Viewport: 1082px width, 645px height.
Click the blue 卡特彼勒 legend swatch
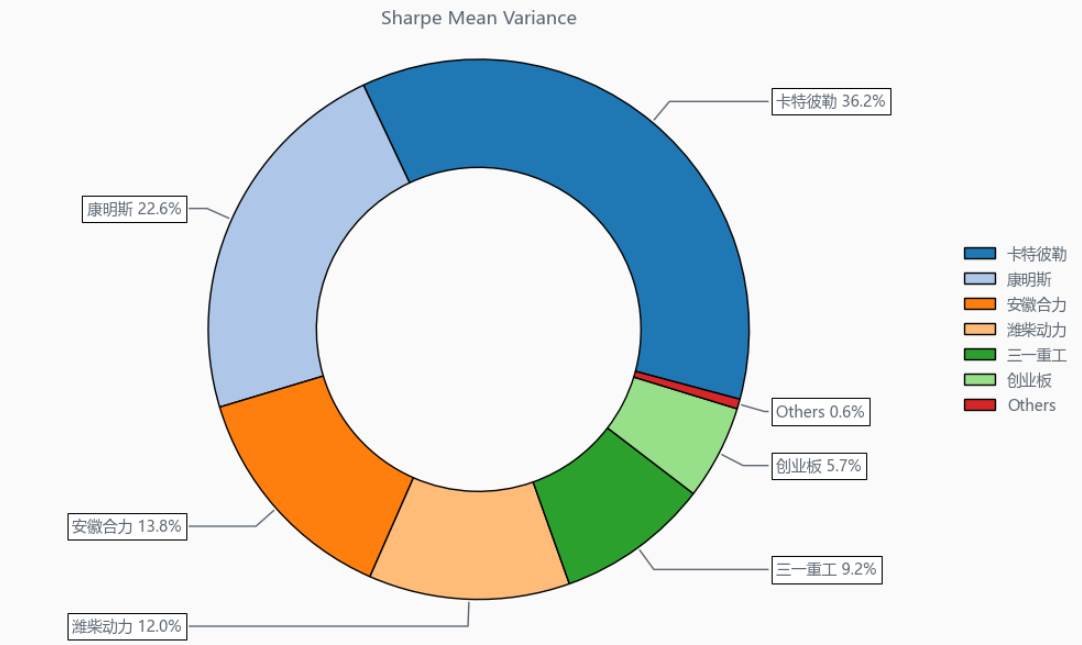point(980,254)
